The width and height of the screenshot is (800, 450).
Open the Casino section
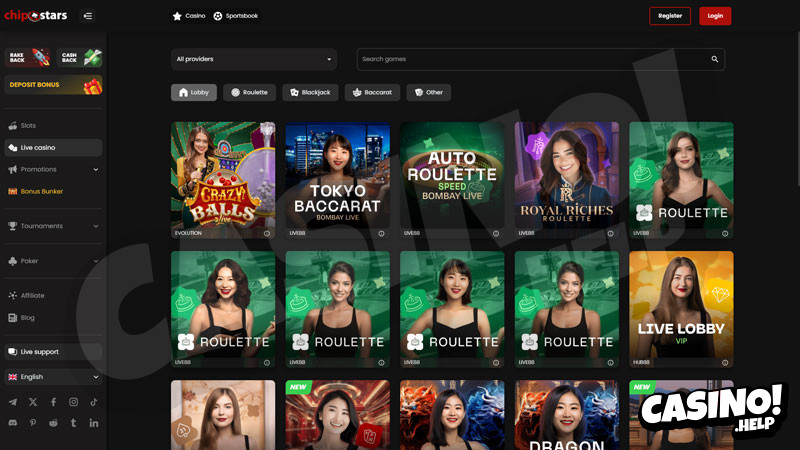(x=189, y=16)
